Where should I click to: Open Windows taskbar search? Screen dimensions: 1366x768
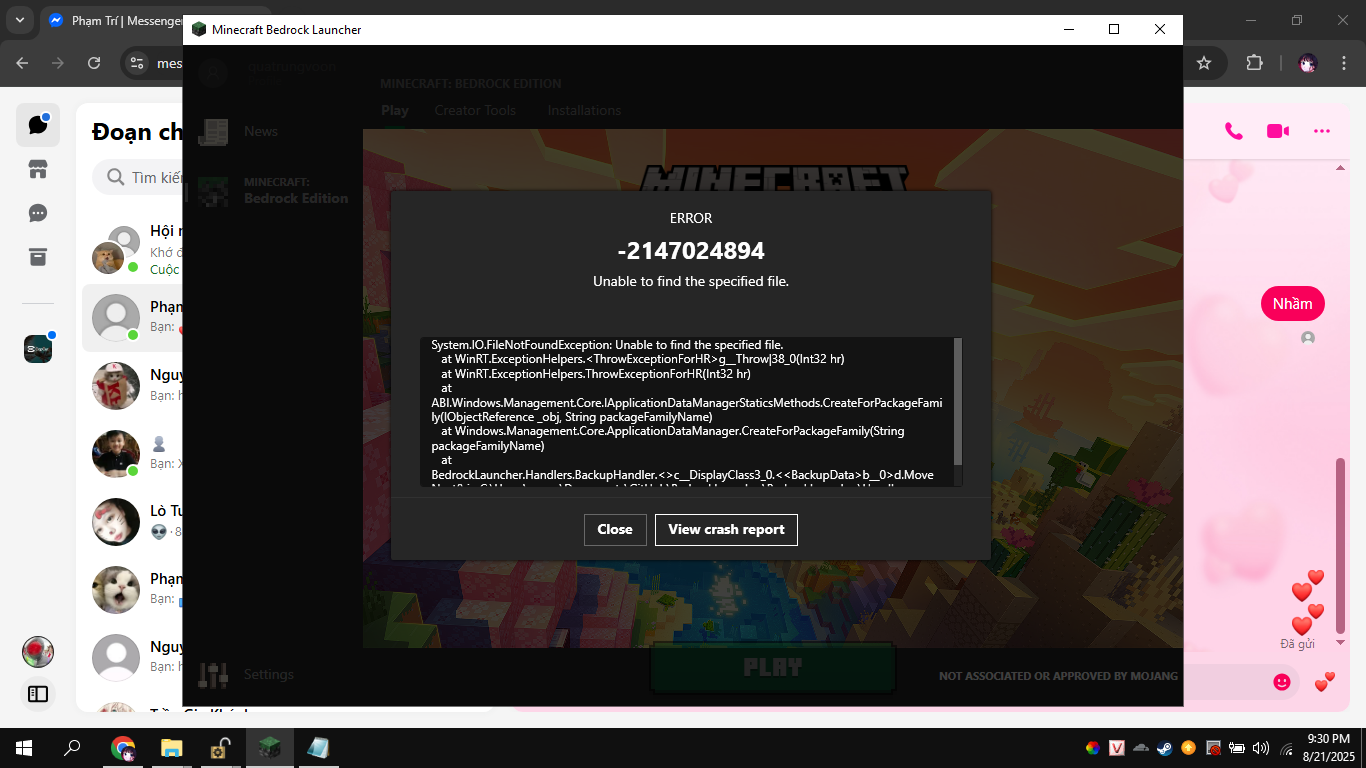tap(72, 748)
